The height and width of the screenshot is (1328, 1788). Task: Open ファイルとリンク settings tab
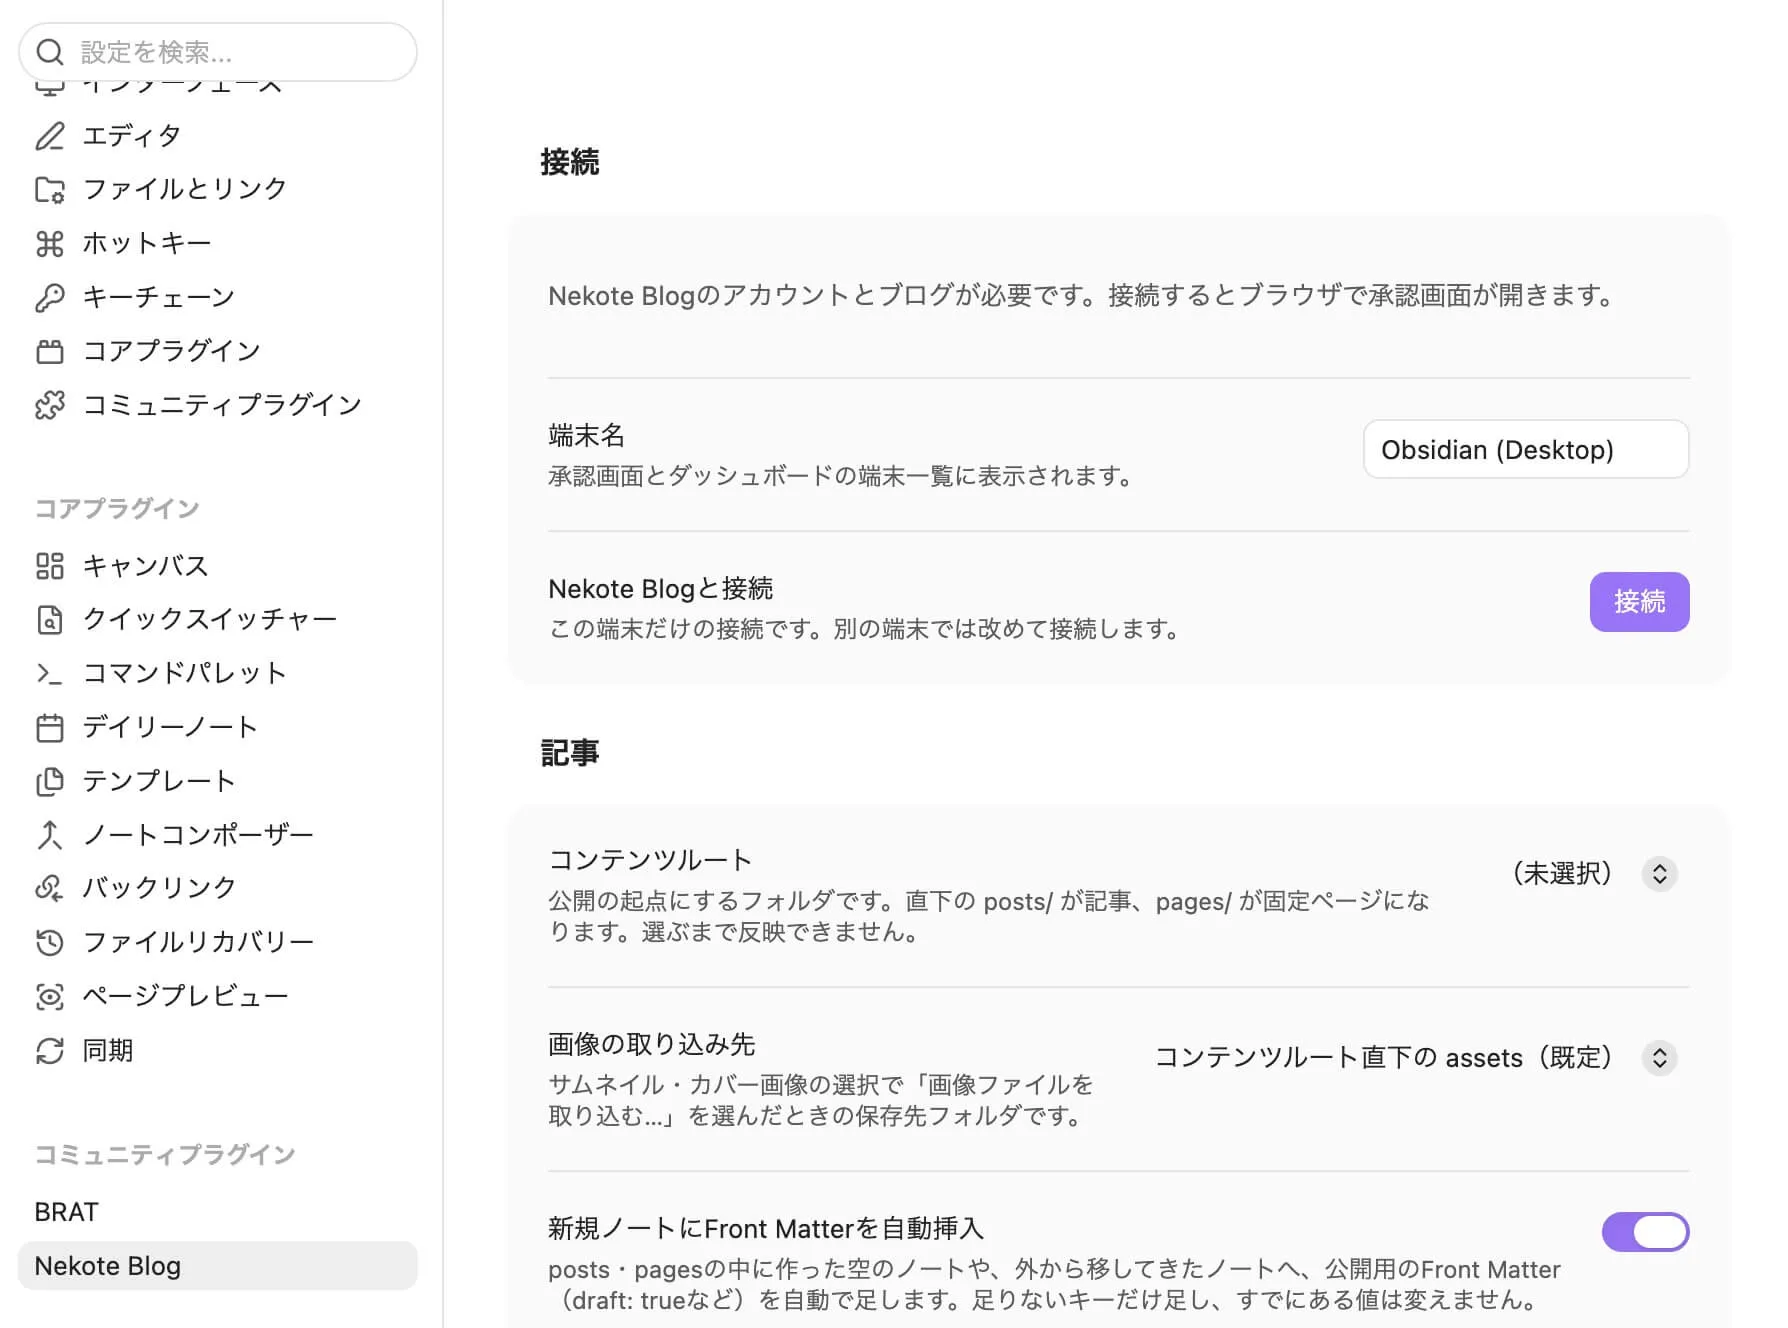click(218, 190)
